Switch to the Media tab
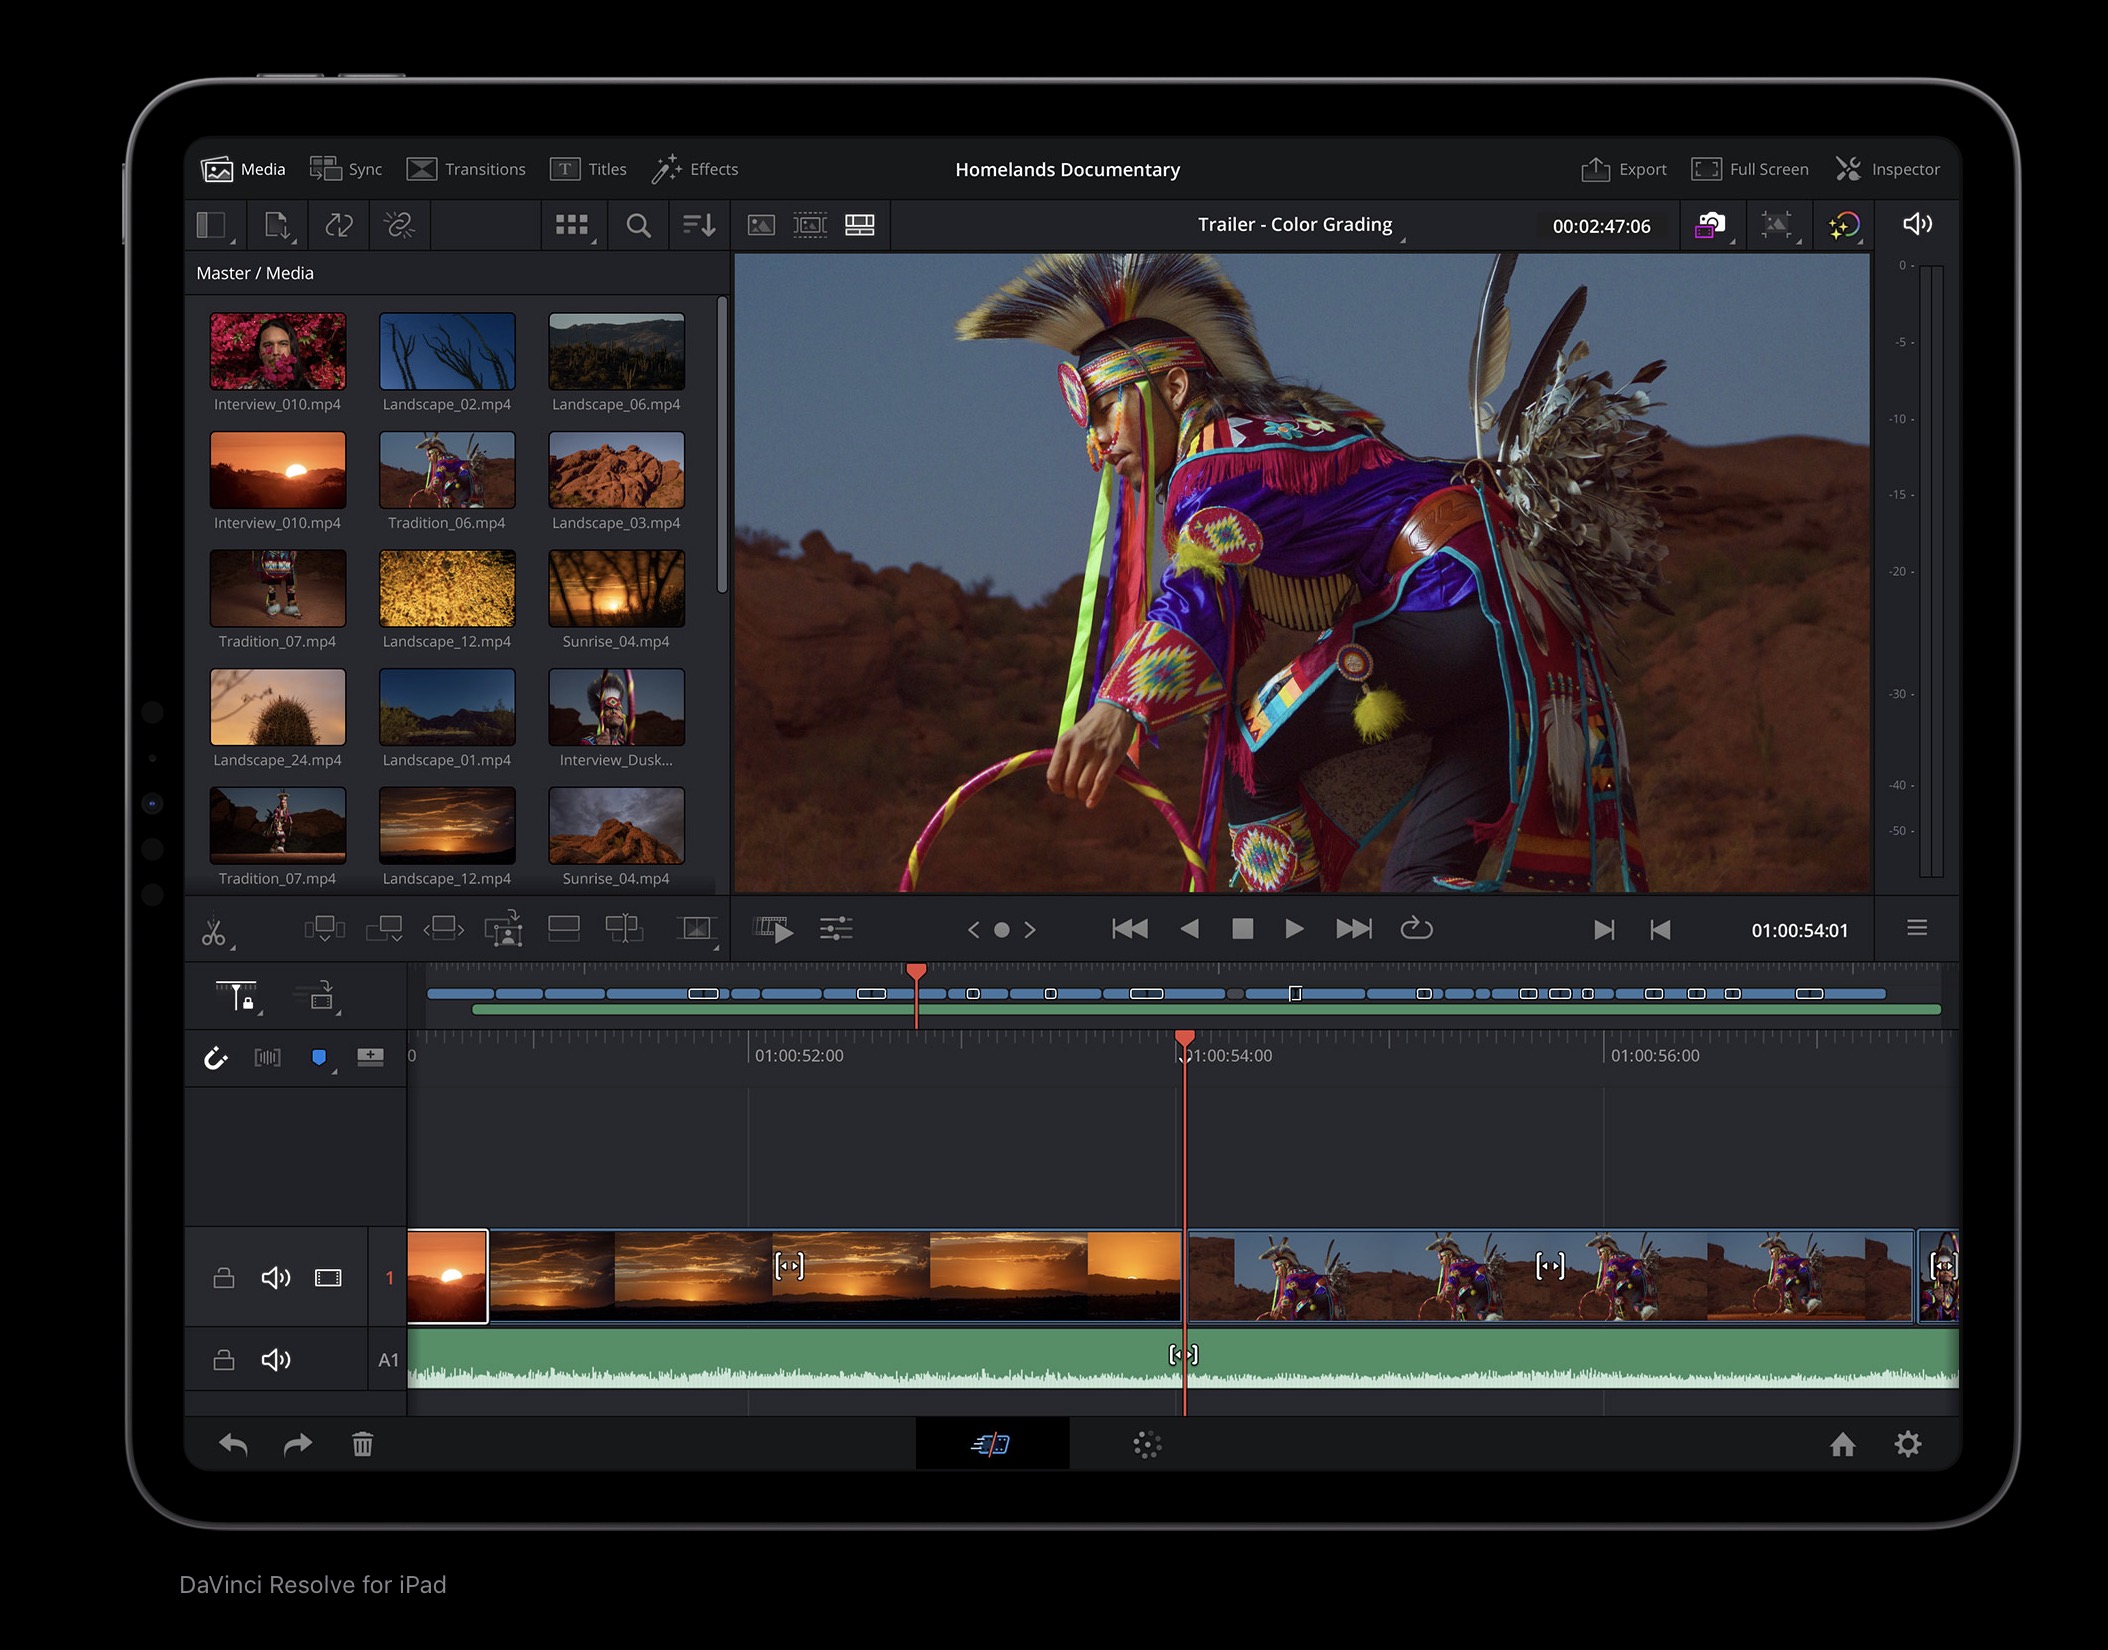The image size is (2108, 1650). point(242,169)
